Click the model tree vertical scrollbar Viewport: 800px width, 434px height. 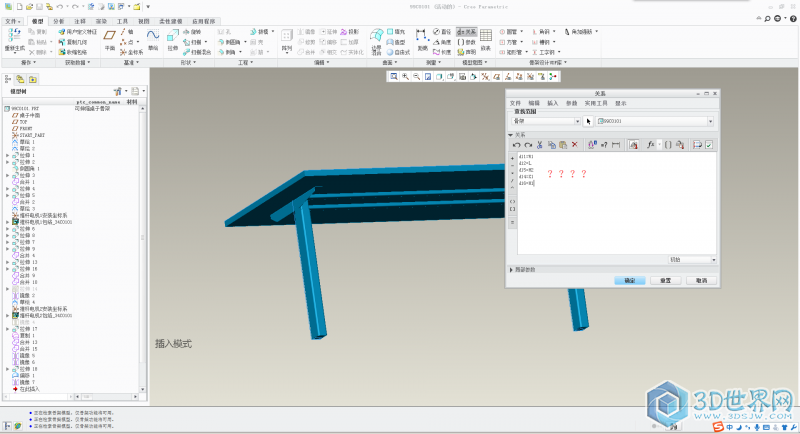pos(142,248)
